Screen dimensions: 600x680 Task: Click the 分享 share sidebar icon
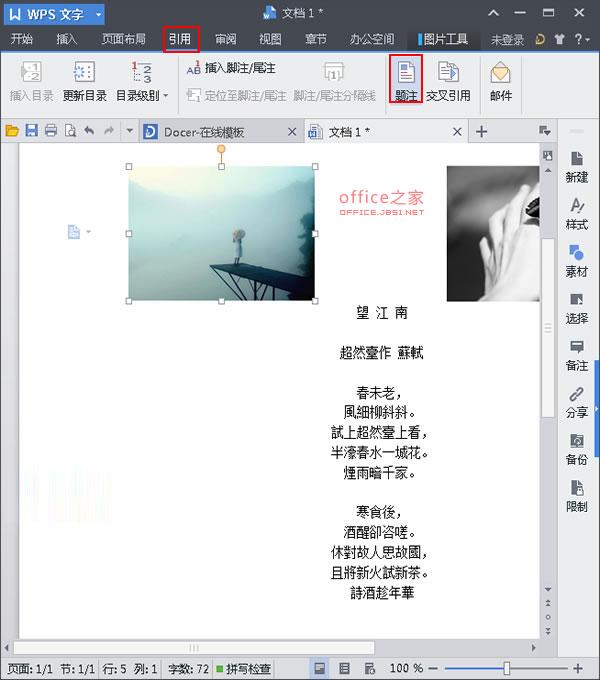coord(576,402)
